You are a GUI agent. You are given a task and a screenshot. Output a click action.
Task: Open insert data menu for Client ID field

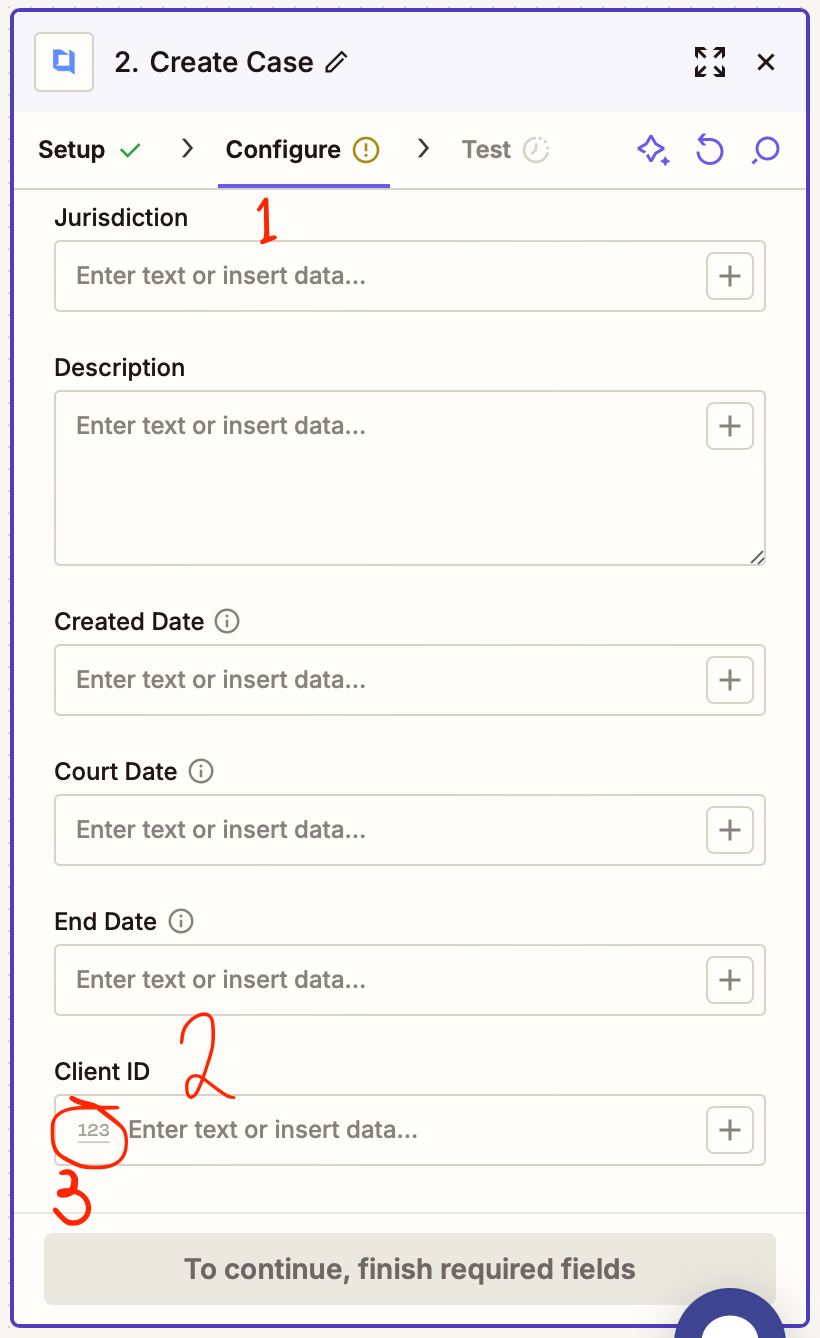(x=729, y=1130)
